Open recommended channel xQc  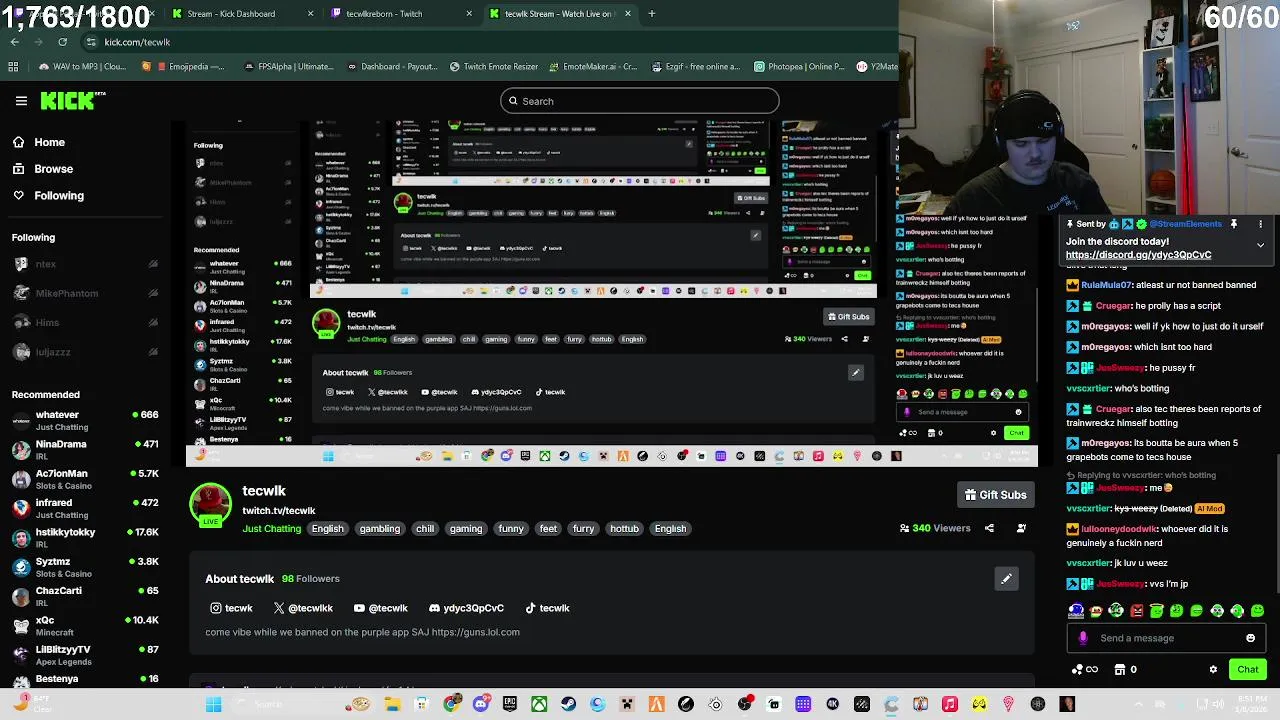click(x=85, y=625)
